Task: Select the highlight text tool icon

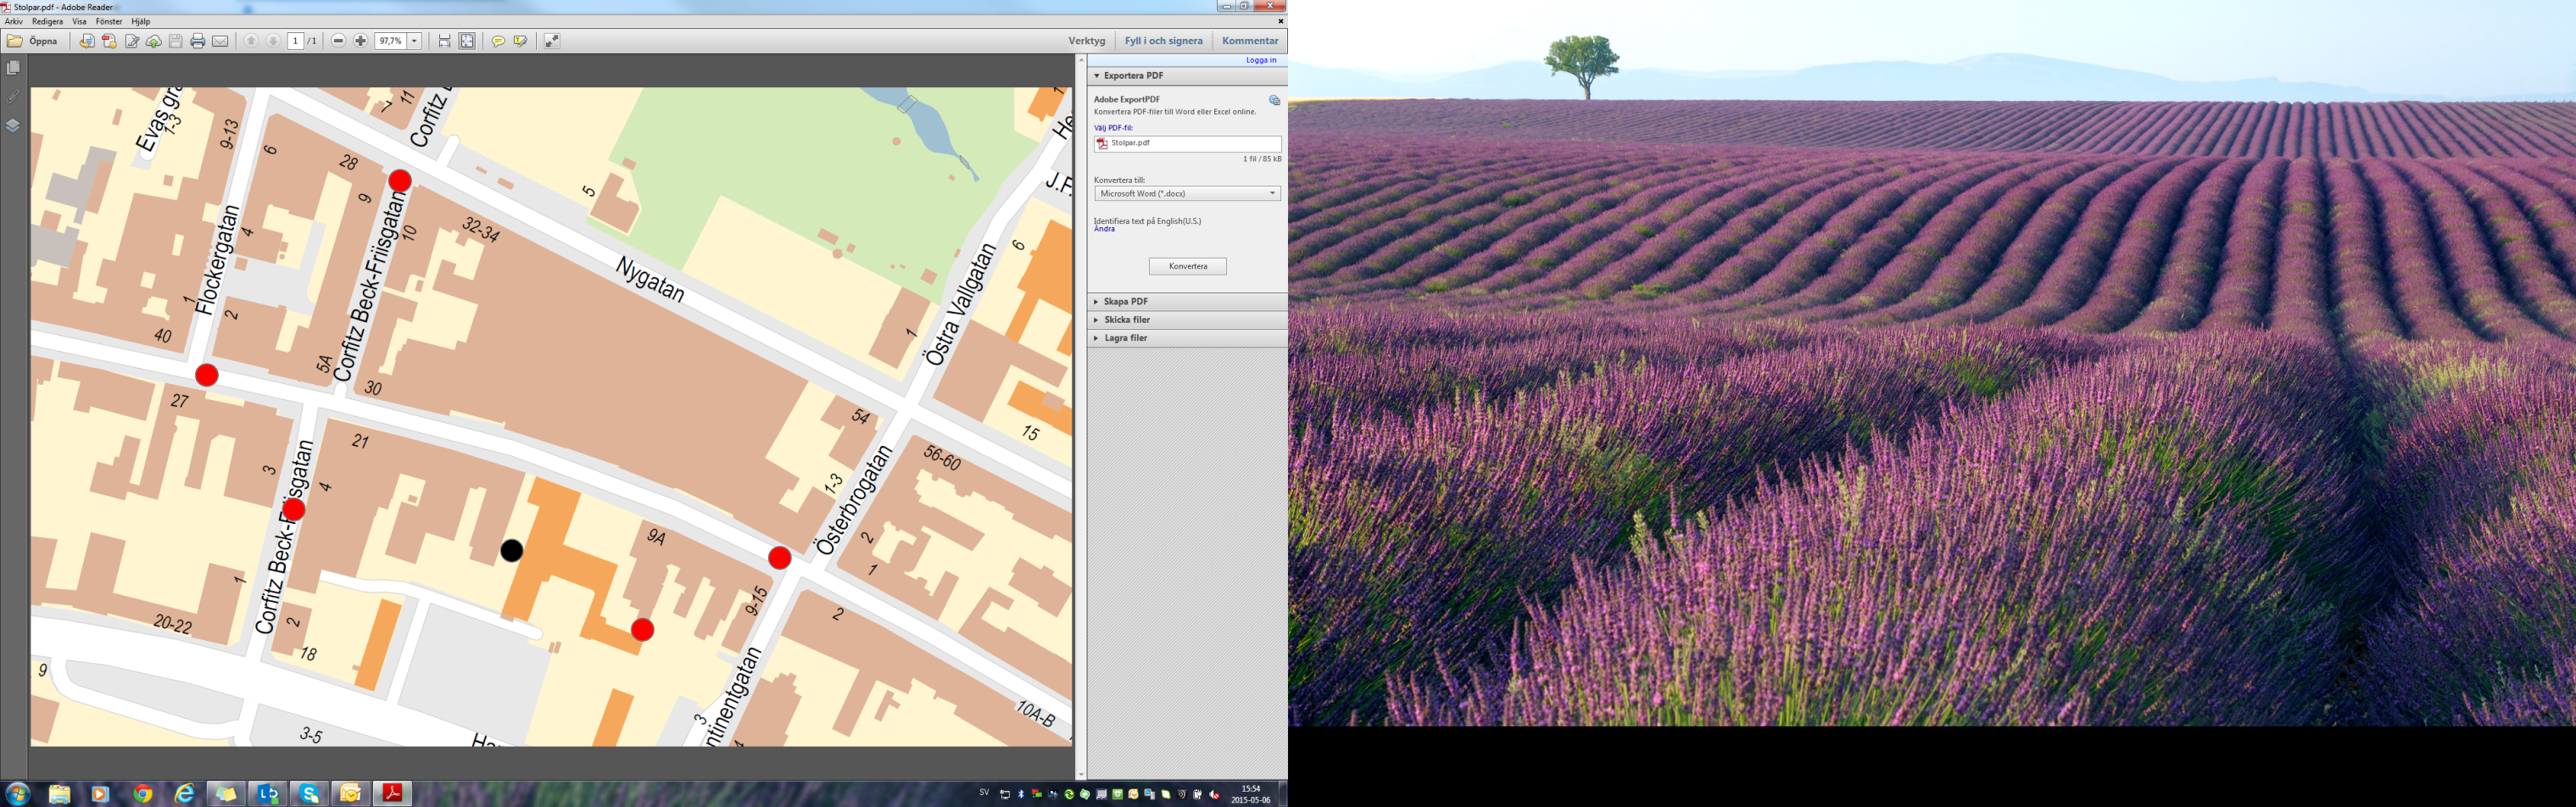Action: (x=520, y=41)
